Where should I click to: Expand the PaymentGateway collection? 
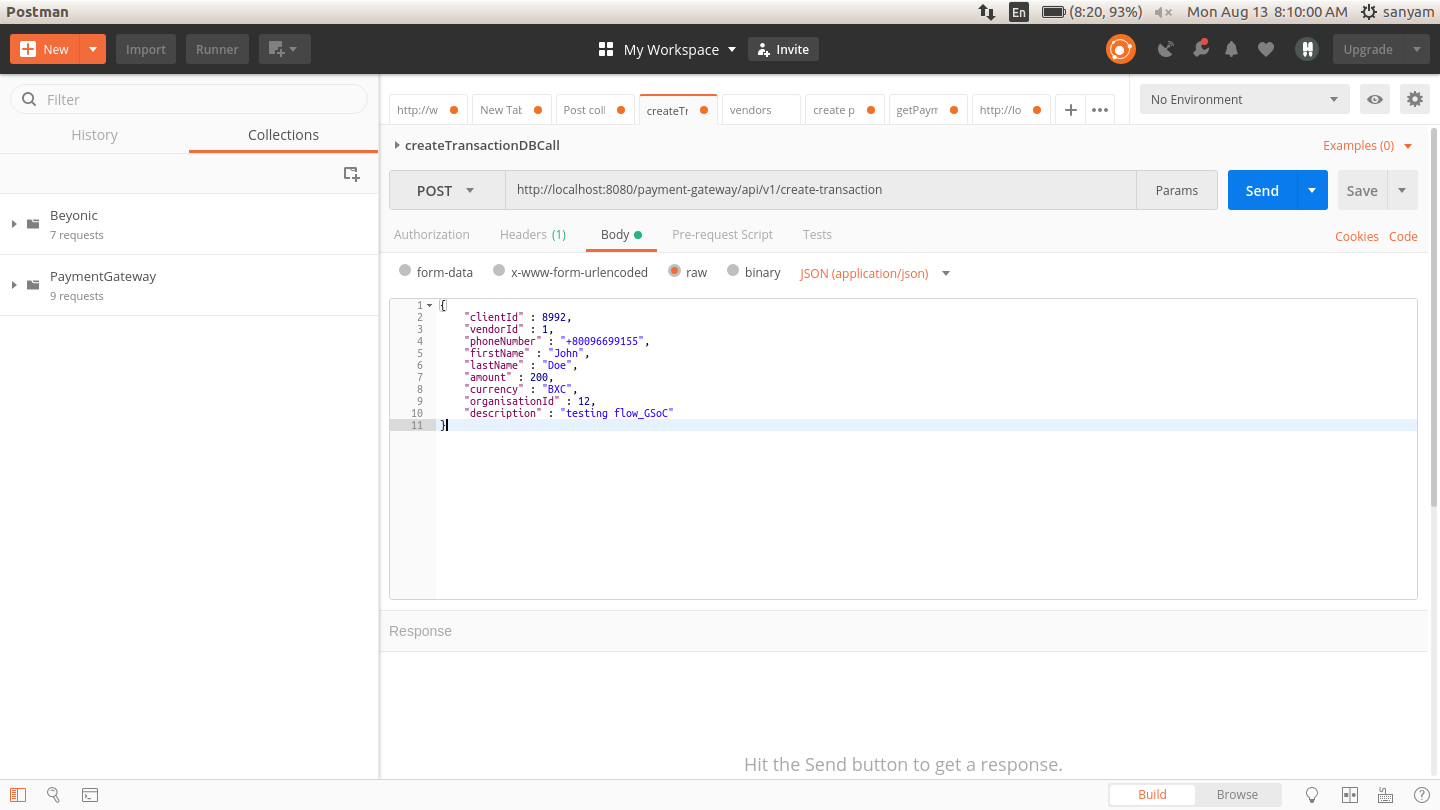pos(14,285)
